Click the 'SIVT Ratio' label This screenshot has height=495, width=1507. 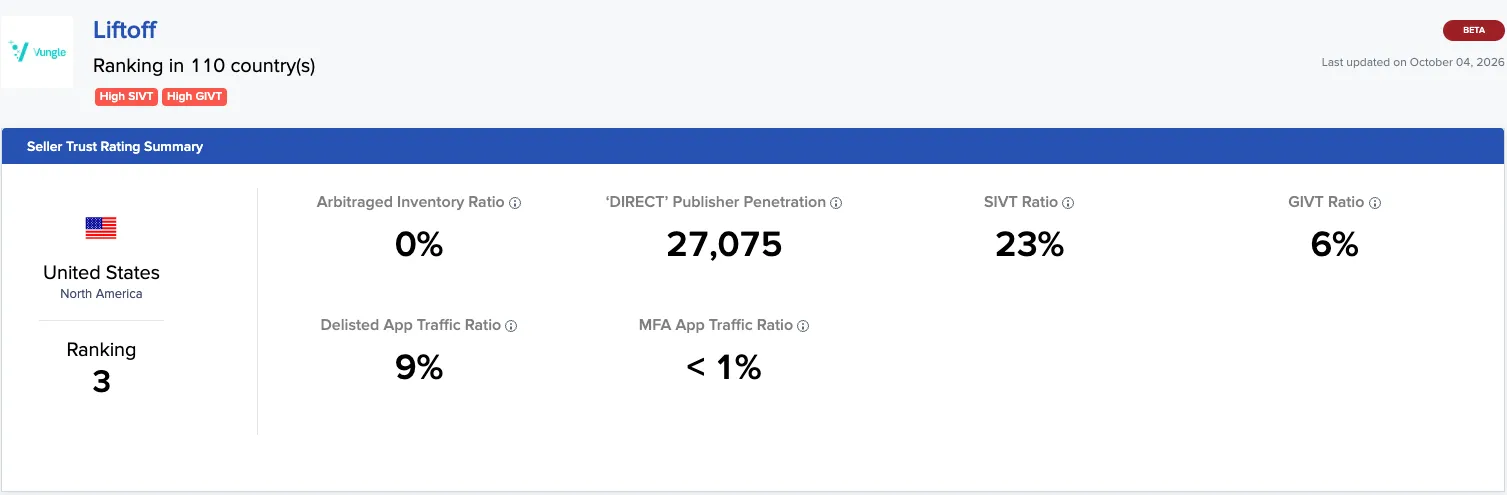coord(1021,202)
